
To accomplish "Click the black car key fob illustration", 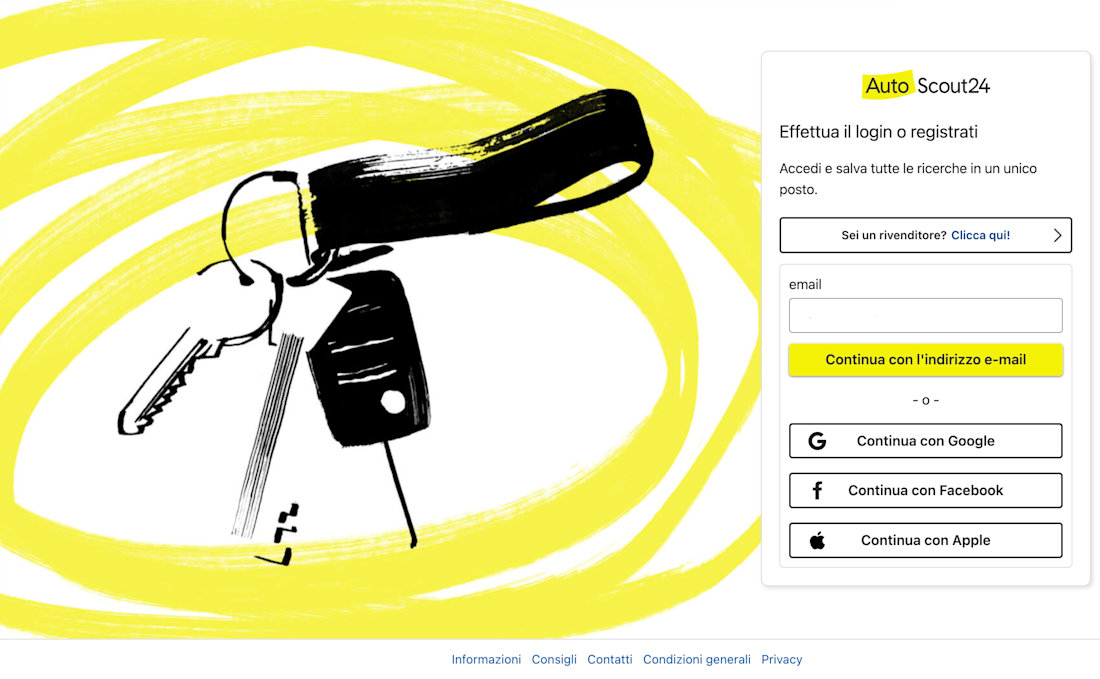I will [x=368, y=358].
